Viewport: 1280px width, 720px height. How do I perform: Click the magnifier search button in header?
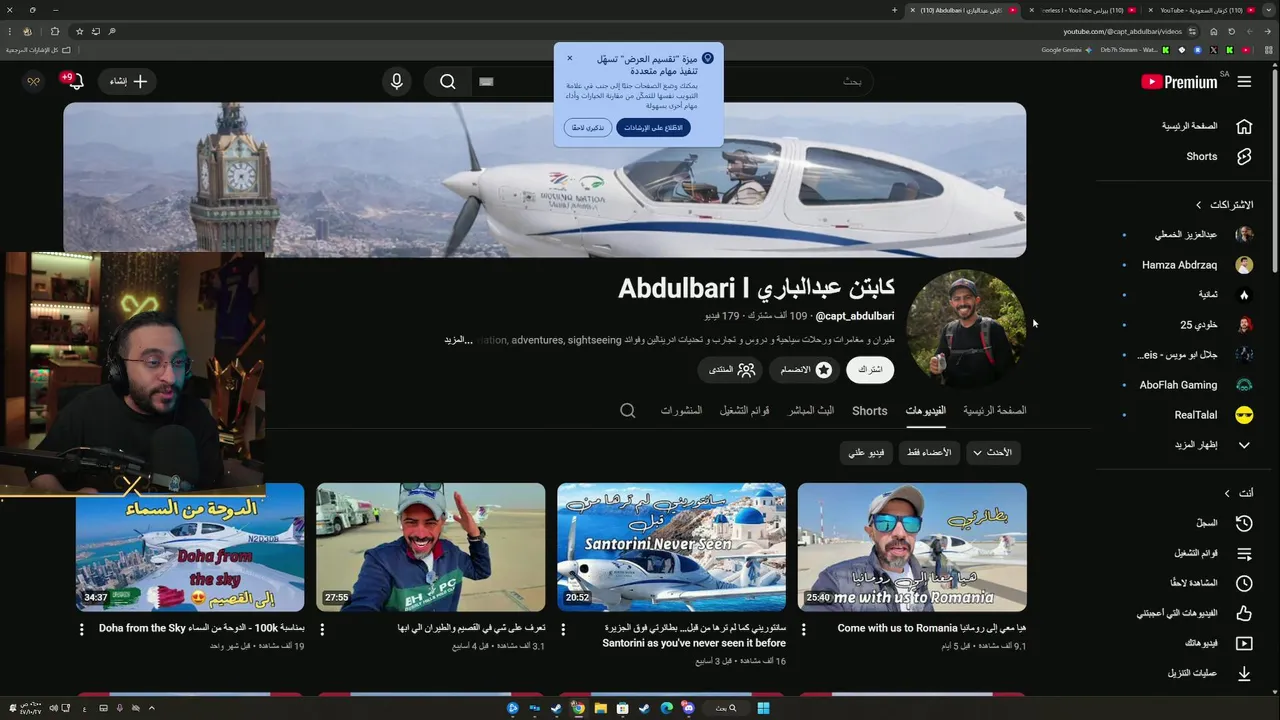coord(448,82)
